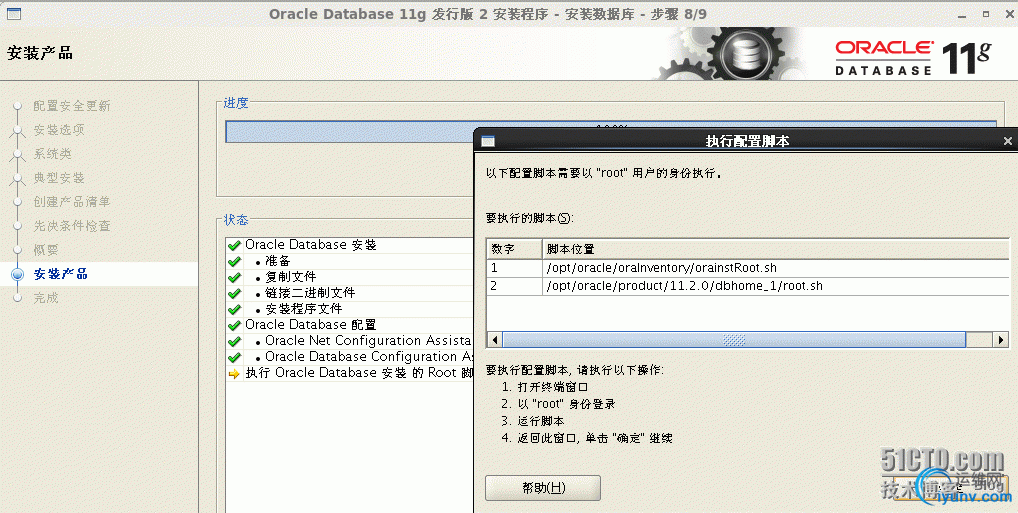Close the 执行配置脚本 dialog

tap(1007, 141)
